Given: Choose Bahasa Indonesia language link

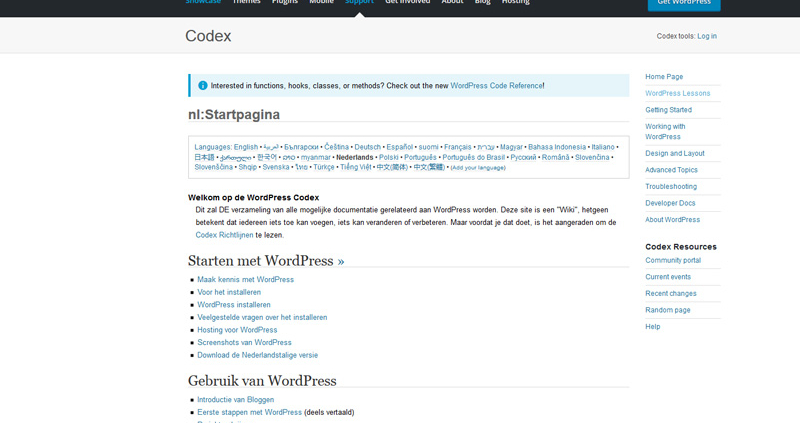Looking at the screenshot, I should point(557,147).
